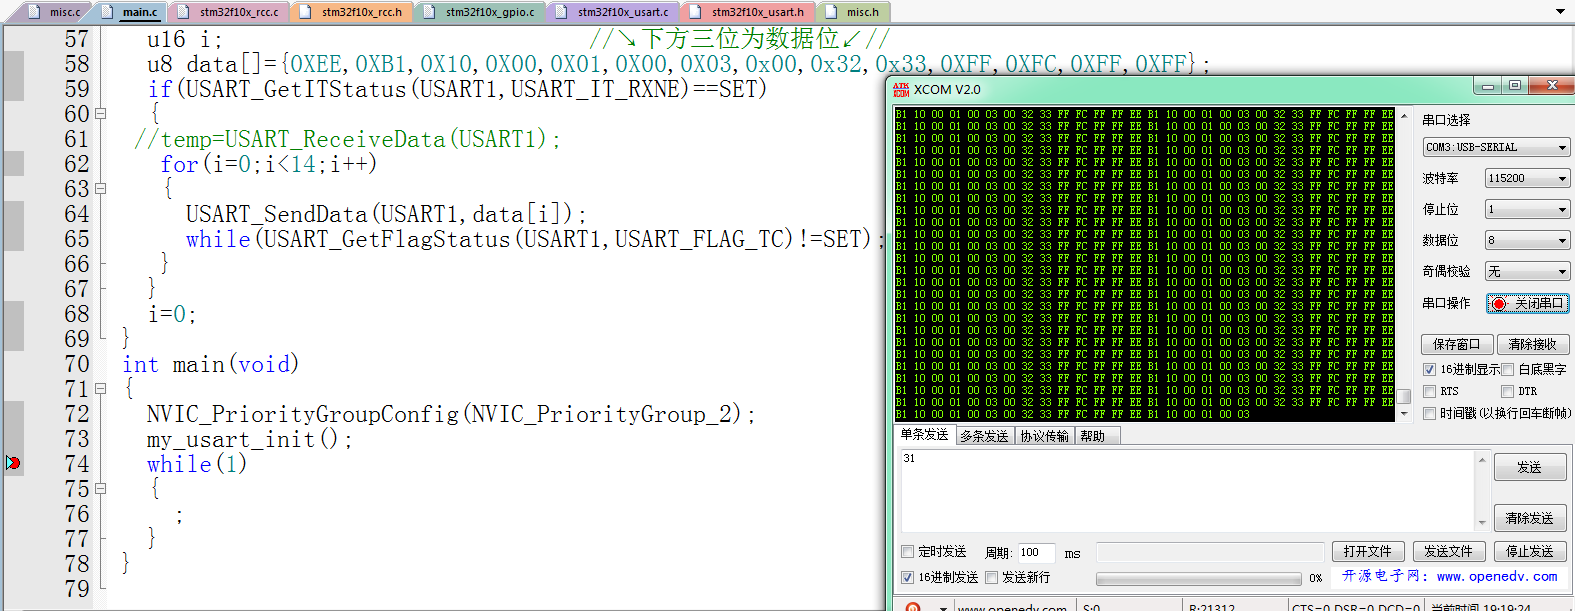Click the red icon in XCOM status bar

point(912,607)
